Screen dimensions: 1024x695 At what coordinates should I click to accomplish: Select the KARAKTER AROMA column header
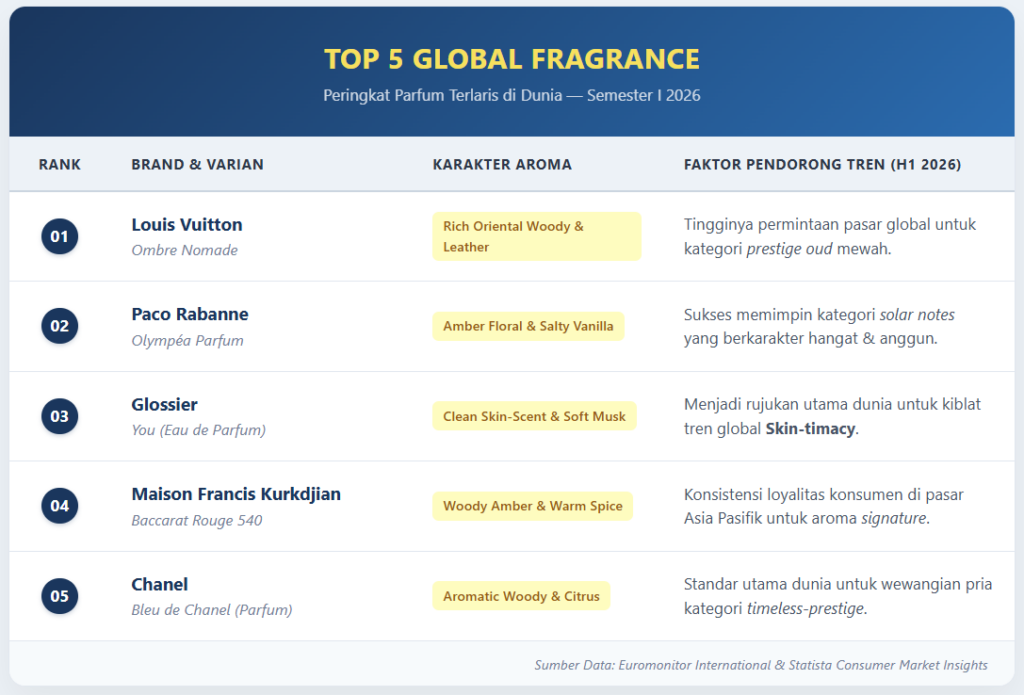coord(502,165)
